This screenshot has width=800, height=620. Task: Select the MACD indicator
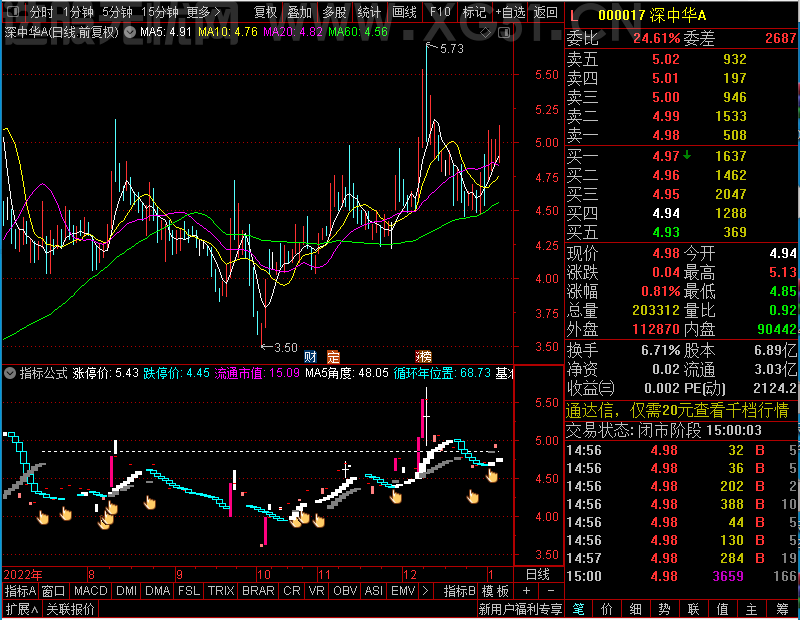tap(91, 591)
